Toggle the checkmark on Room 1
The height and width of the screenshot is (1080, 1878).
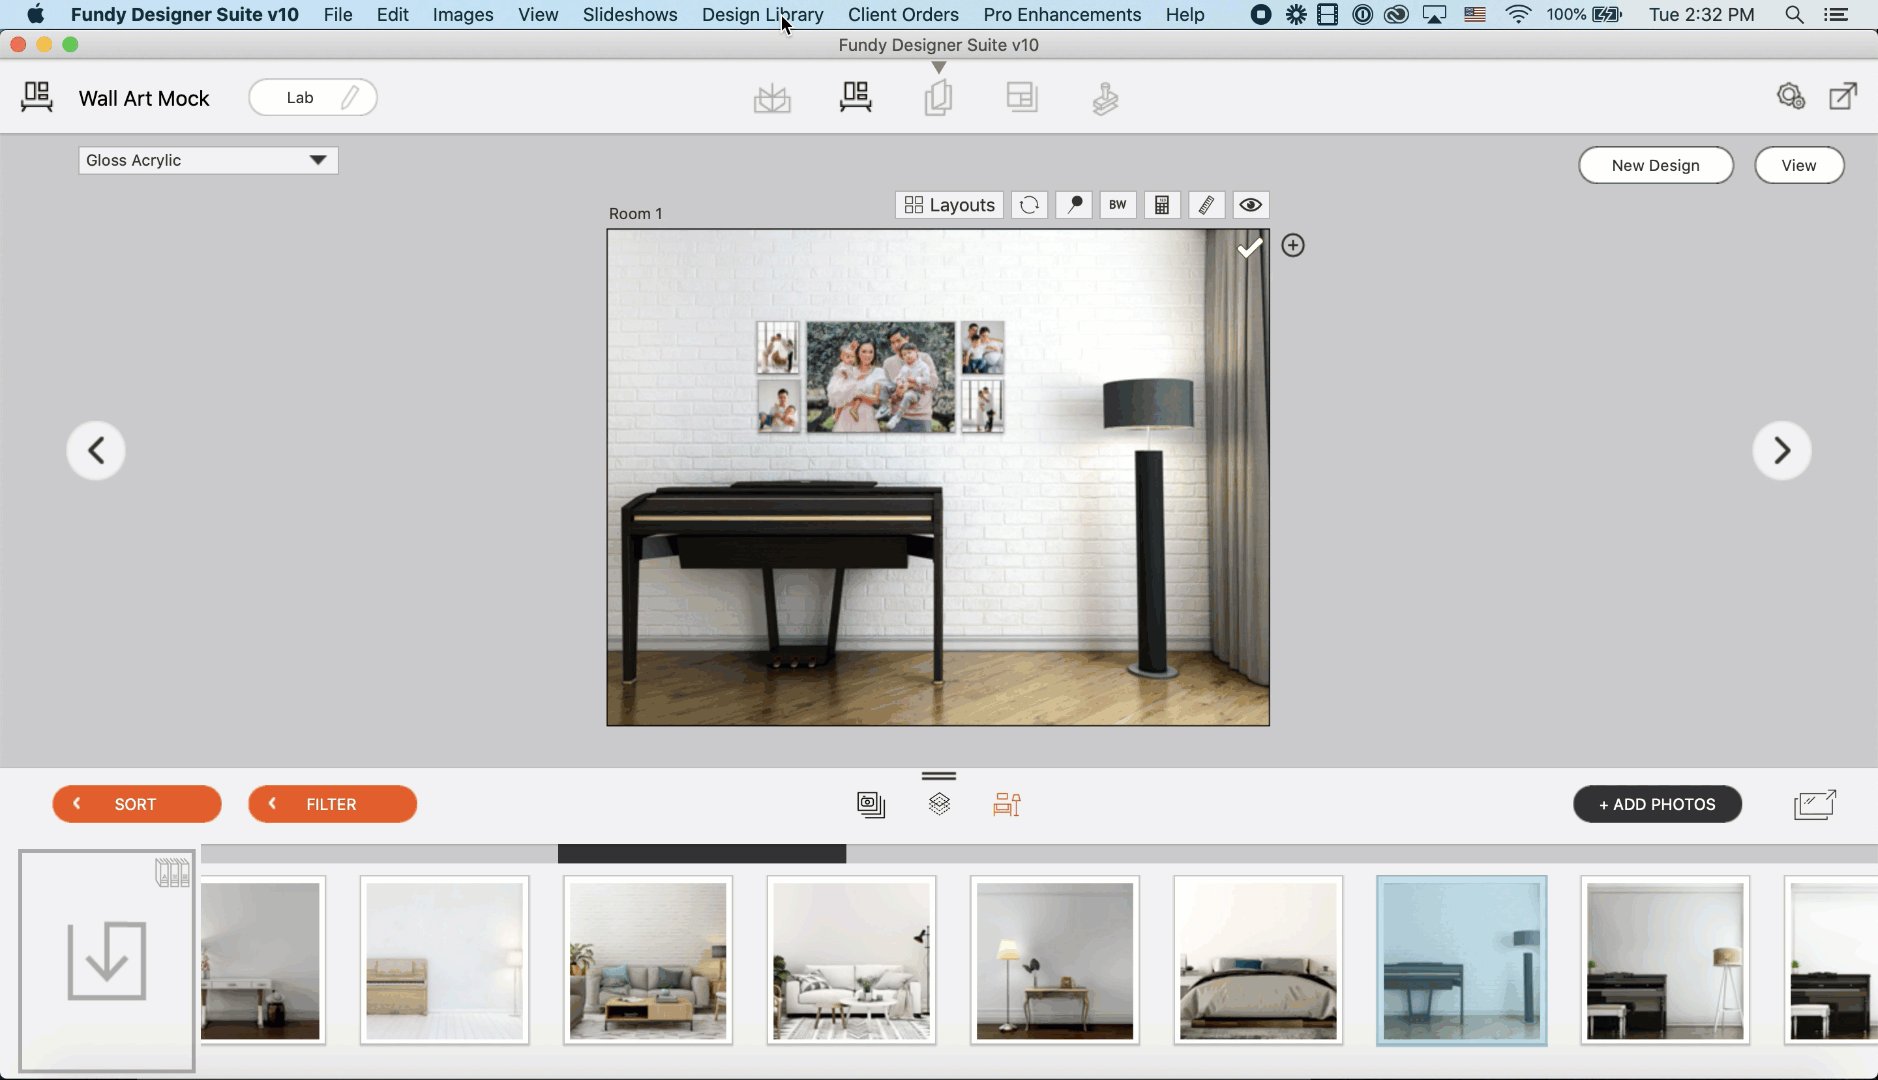click(x=1250, y=247)
